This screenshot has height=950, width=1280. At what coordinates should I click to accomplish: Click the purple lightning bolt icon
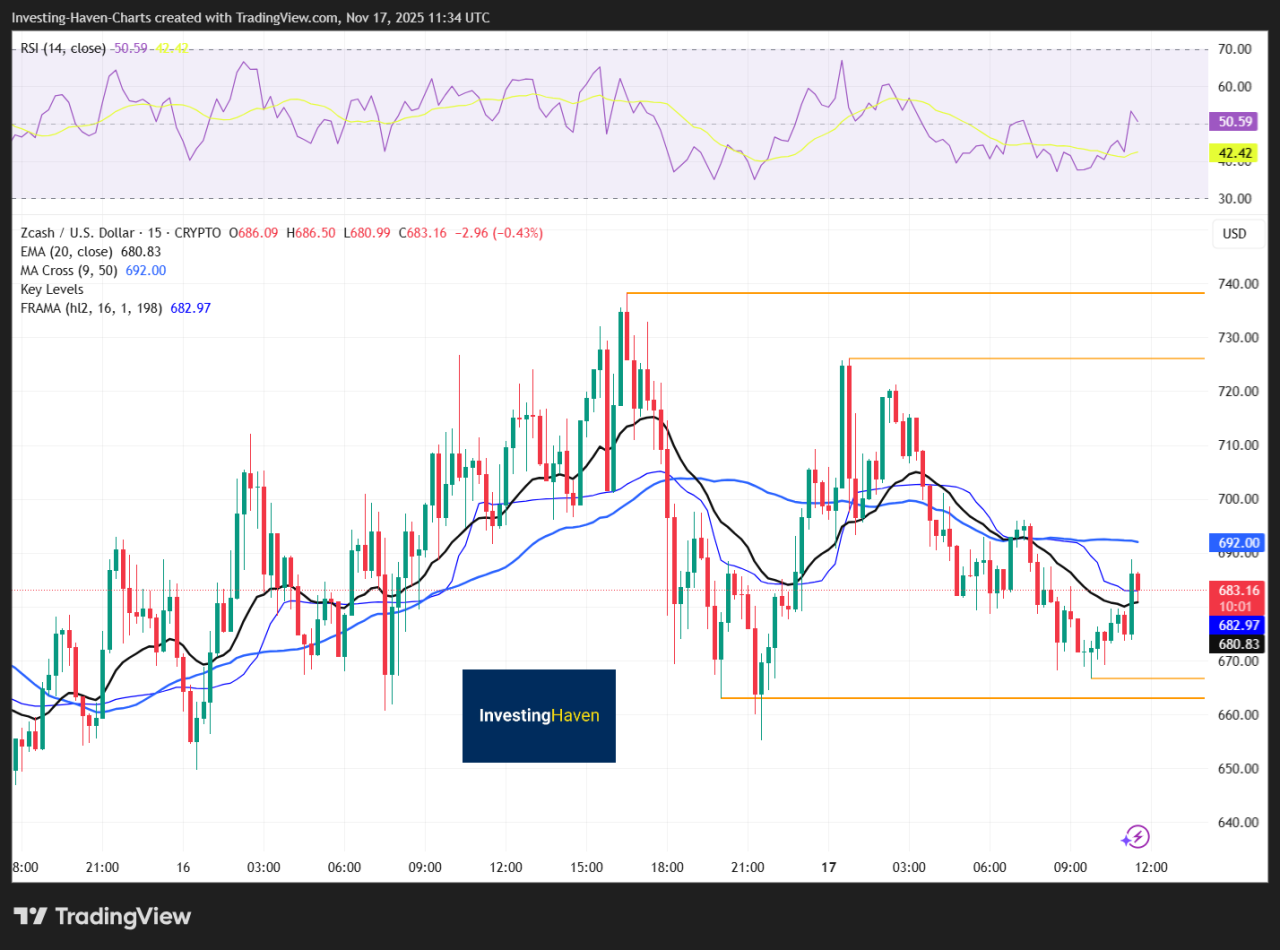coord(1136,836)
